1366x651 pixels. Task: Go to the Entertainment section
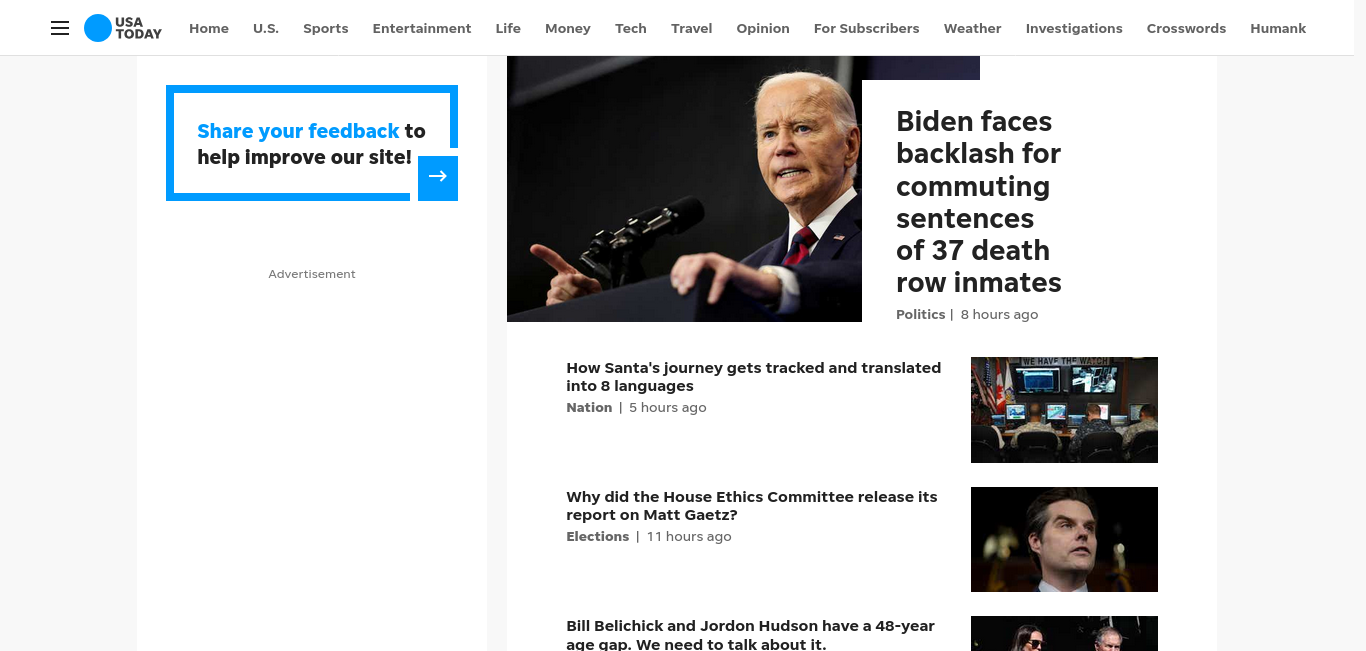click(422, 28)
